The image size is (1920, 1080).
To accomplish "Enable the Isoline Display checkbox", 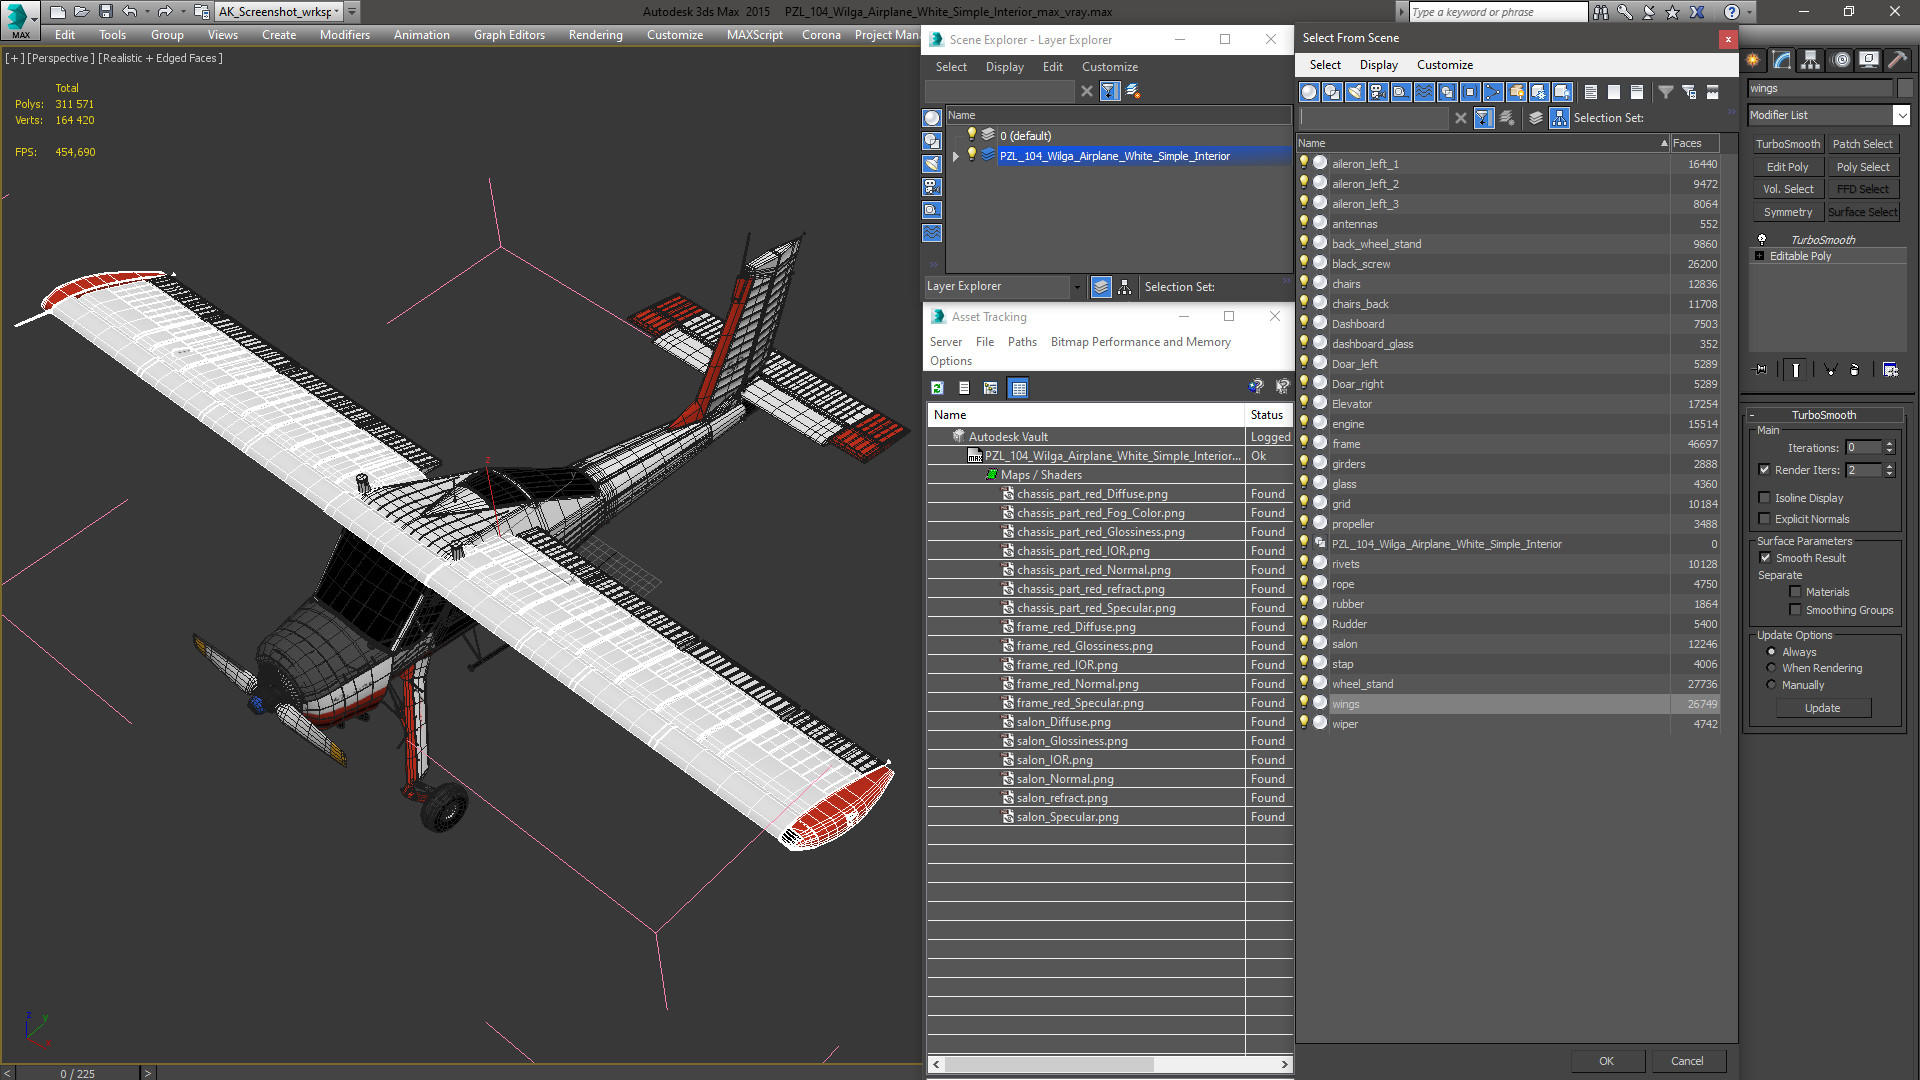I will point(1765,498).
